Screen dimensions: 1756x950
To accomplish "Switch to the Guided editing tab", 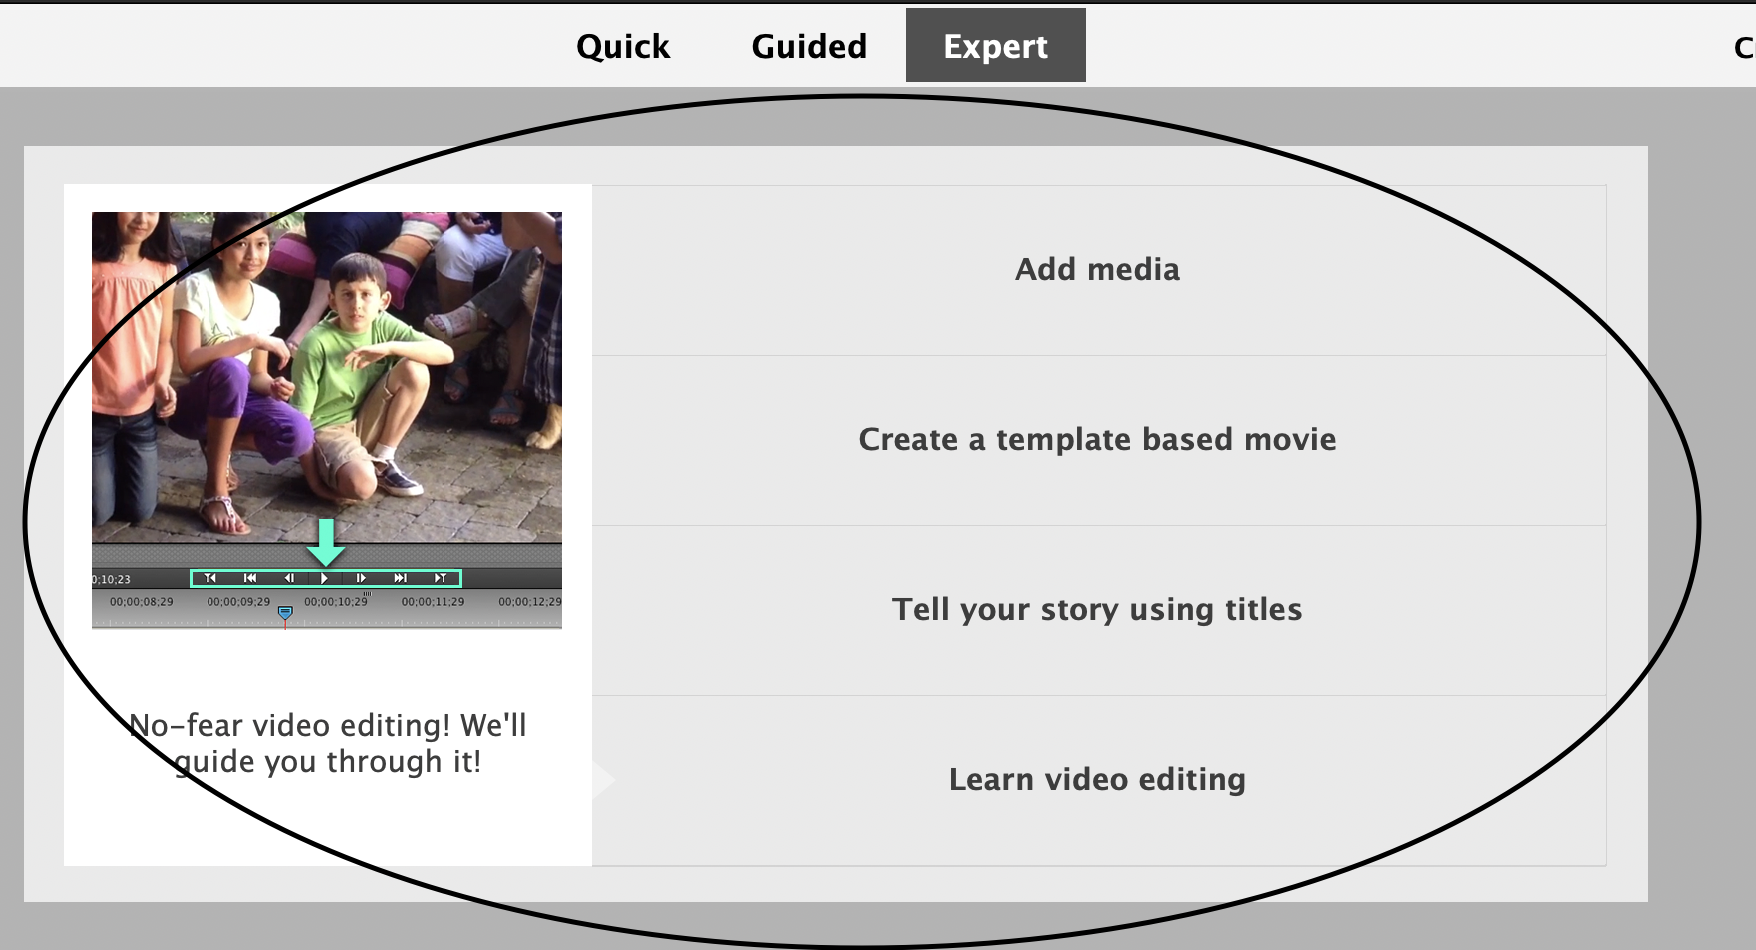I will [808, 46].
